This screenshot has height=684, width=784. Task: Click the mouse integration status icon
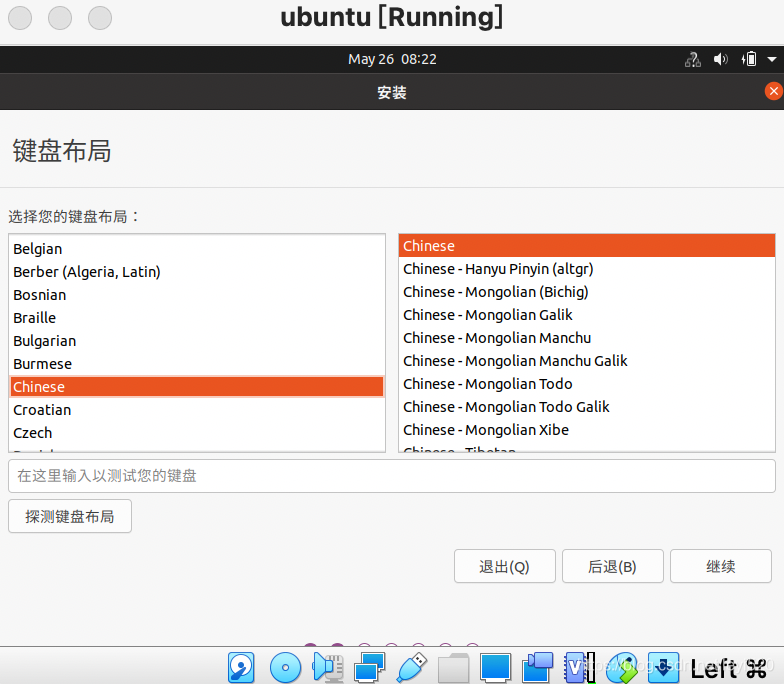pyautogui.click(x=622, y=668)
